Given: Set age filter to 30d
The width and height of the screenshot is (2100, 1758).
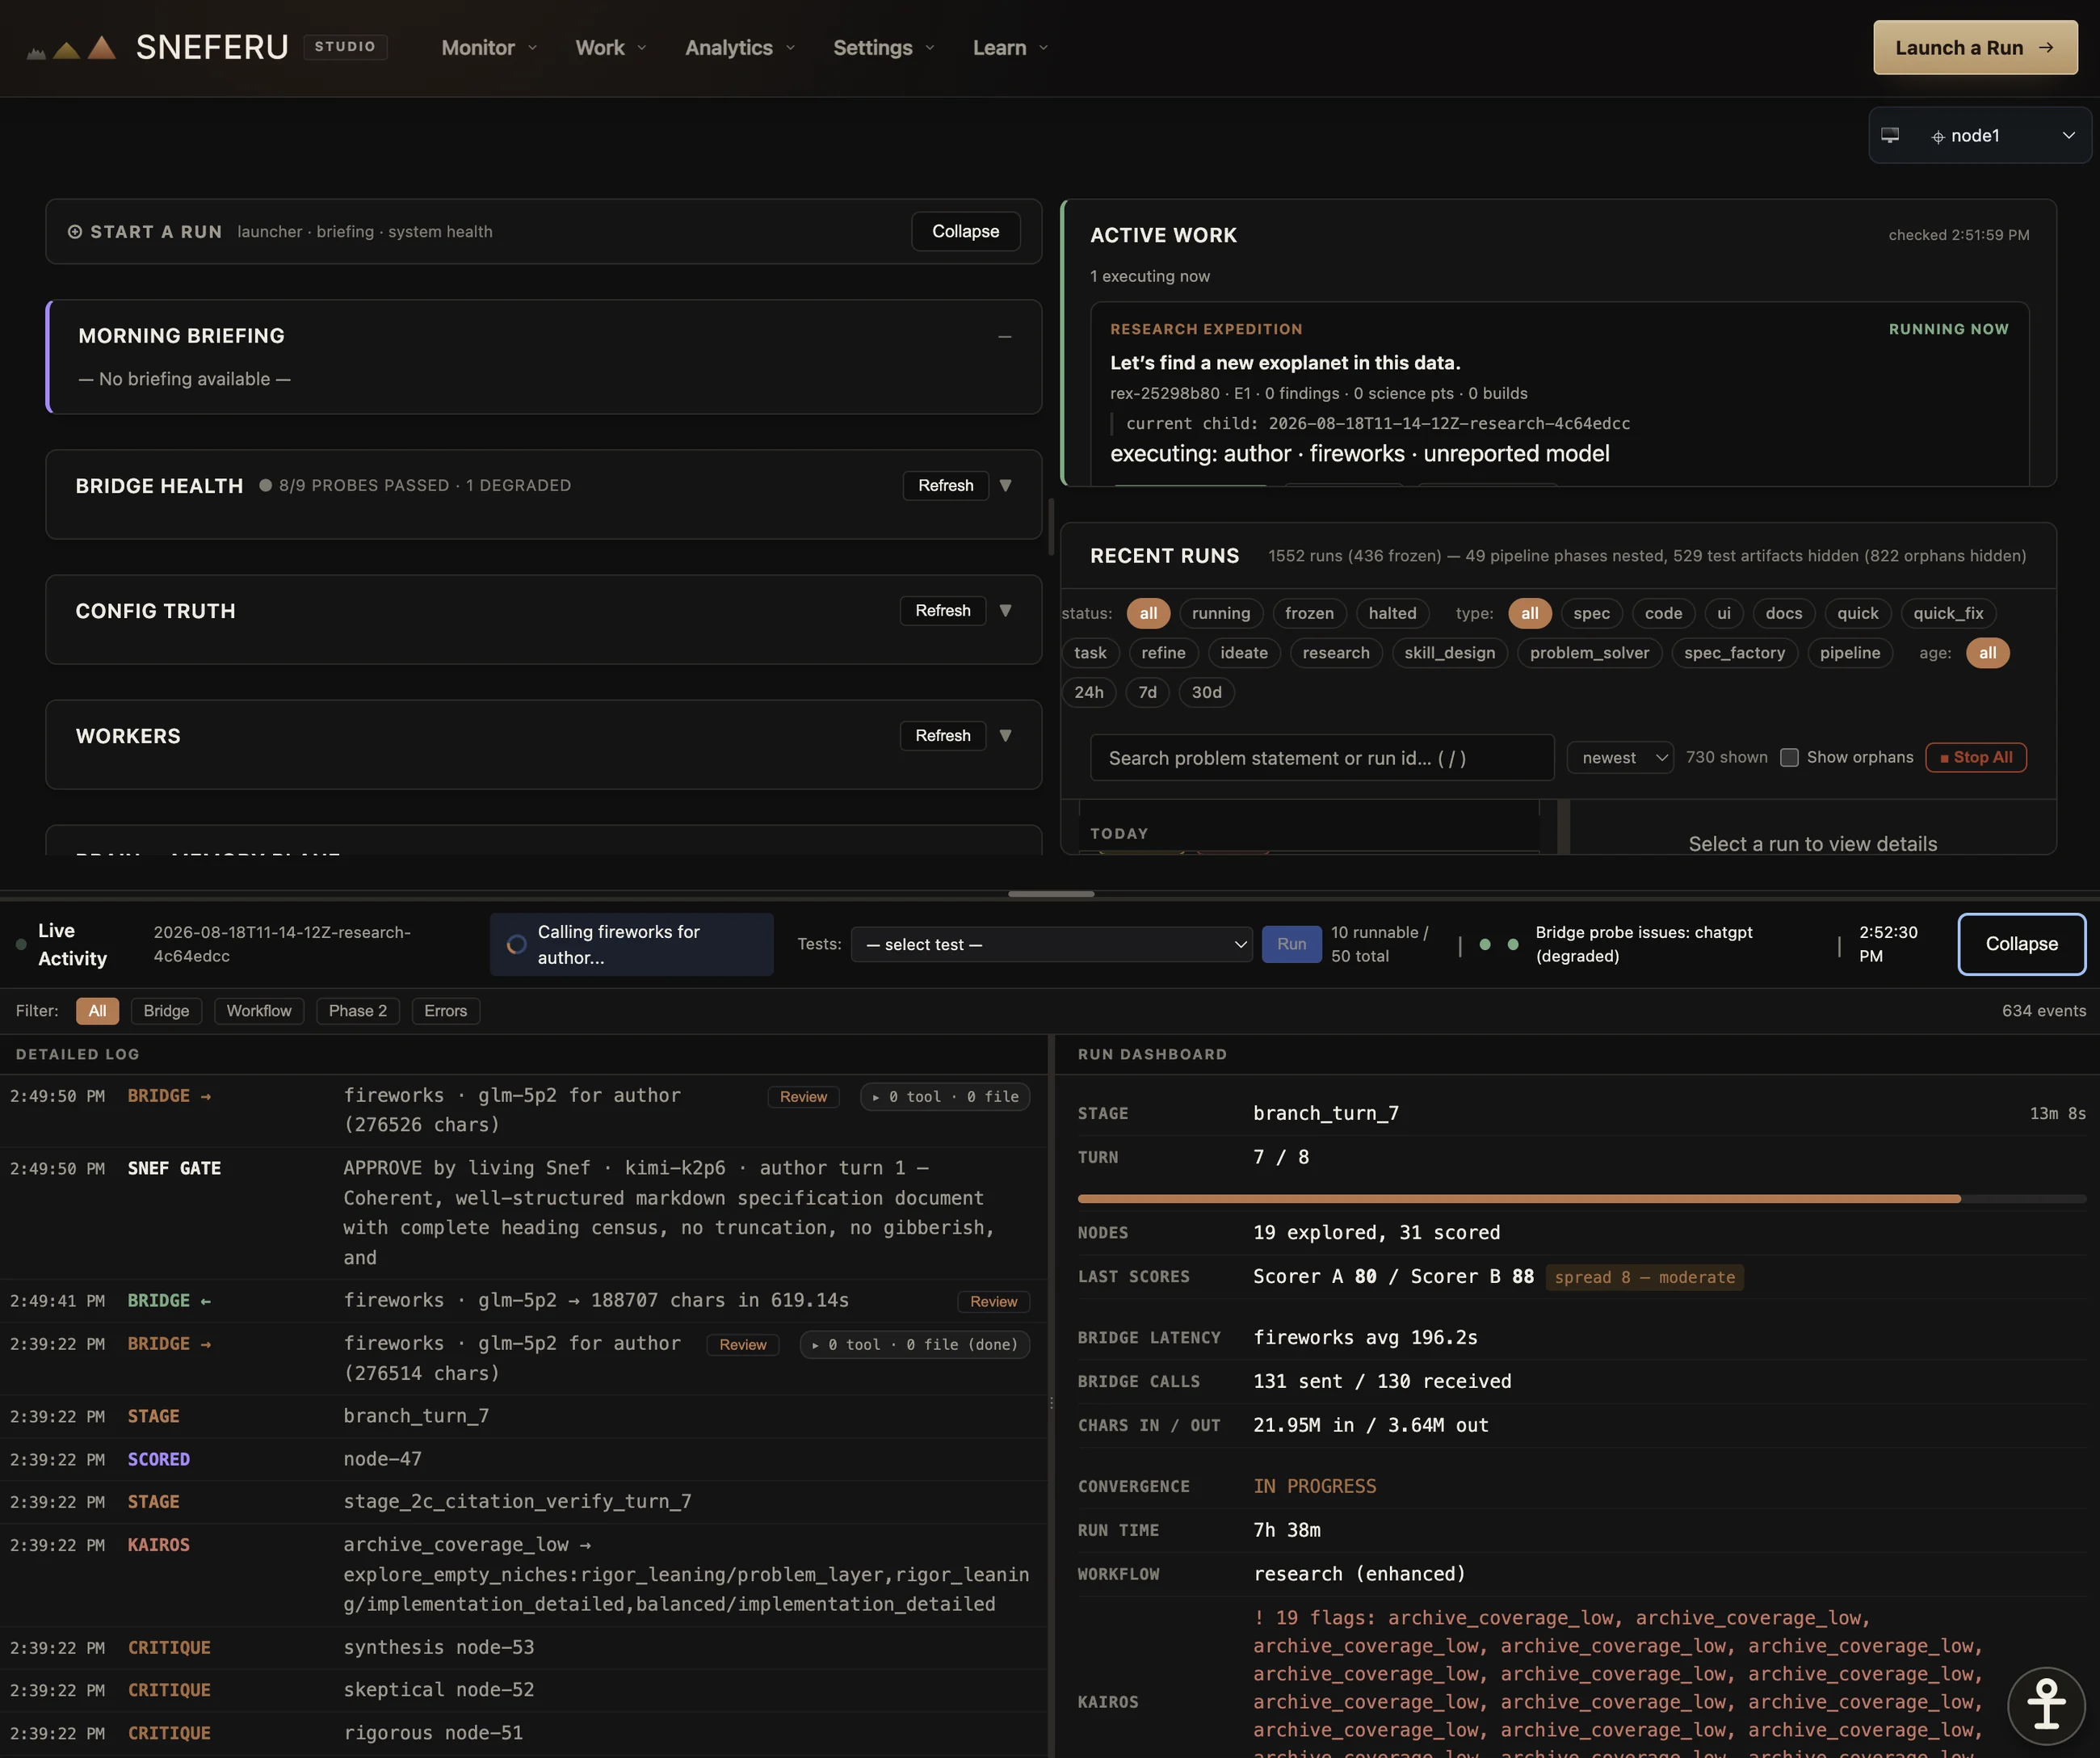Looking at the screenshot, I should point(1206,692).
